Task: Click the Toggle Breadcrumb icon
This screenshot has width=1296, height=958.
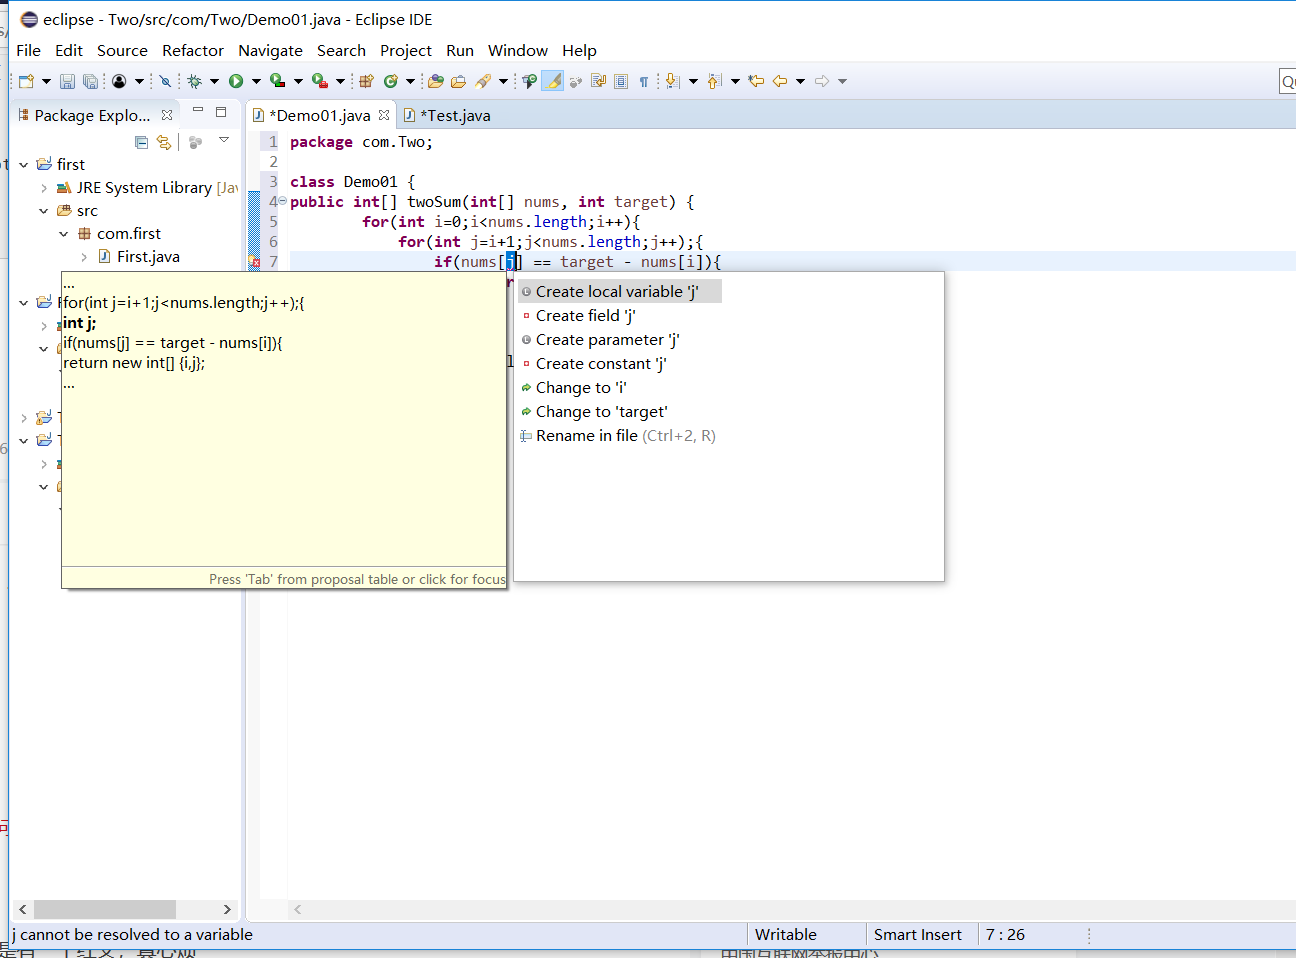Action: coord(530,81)
